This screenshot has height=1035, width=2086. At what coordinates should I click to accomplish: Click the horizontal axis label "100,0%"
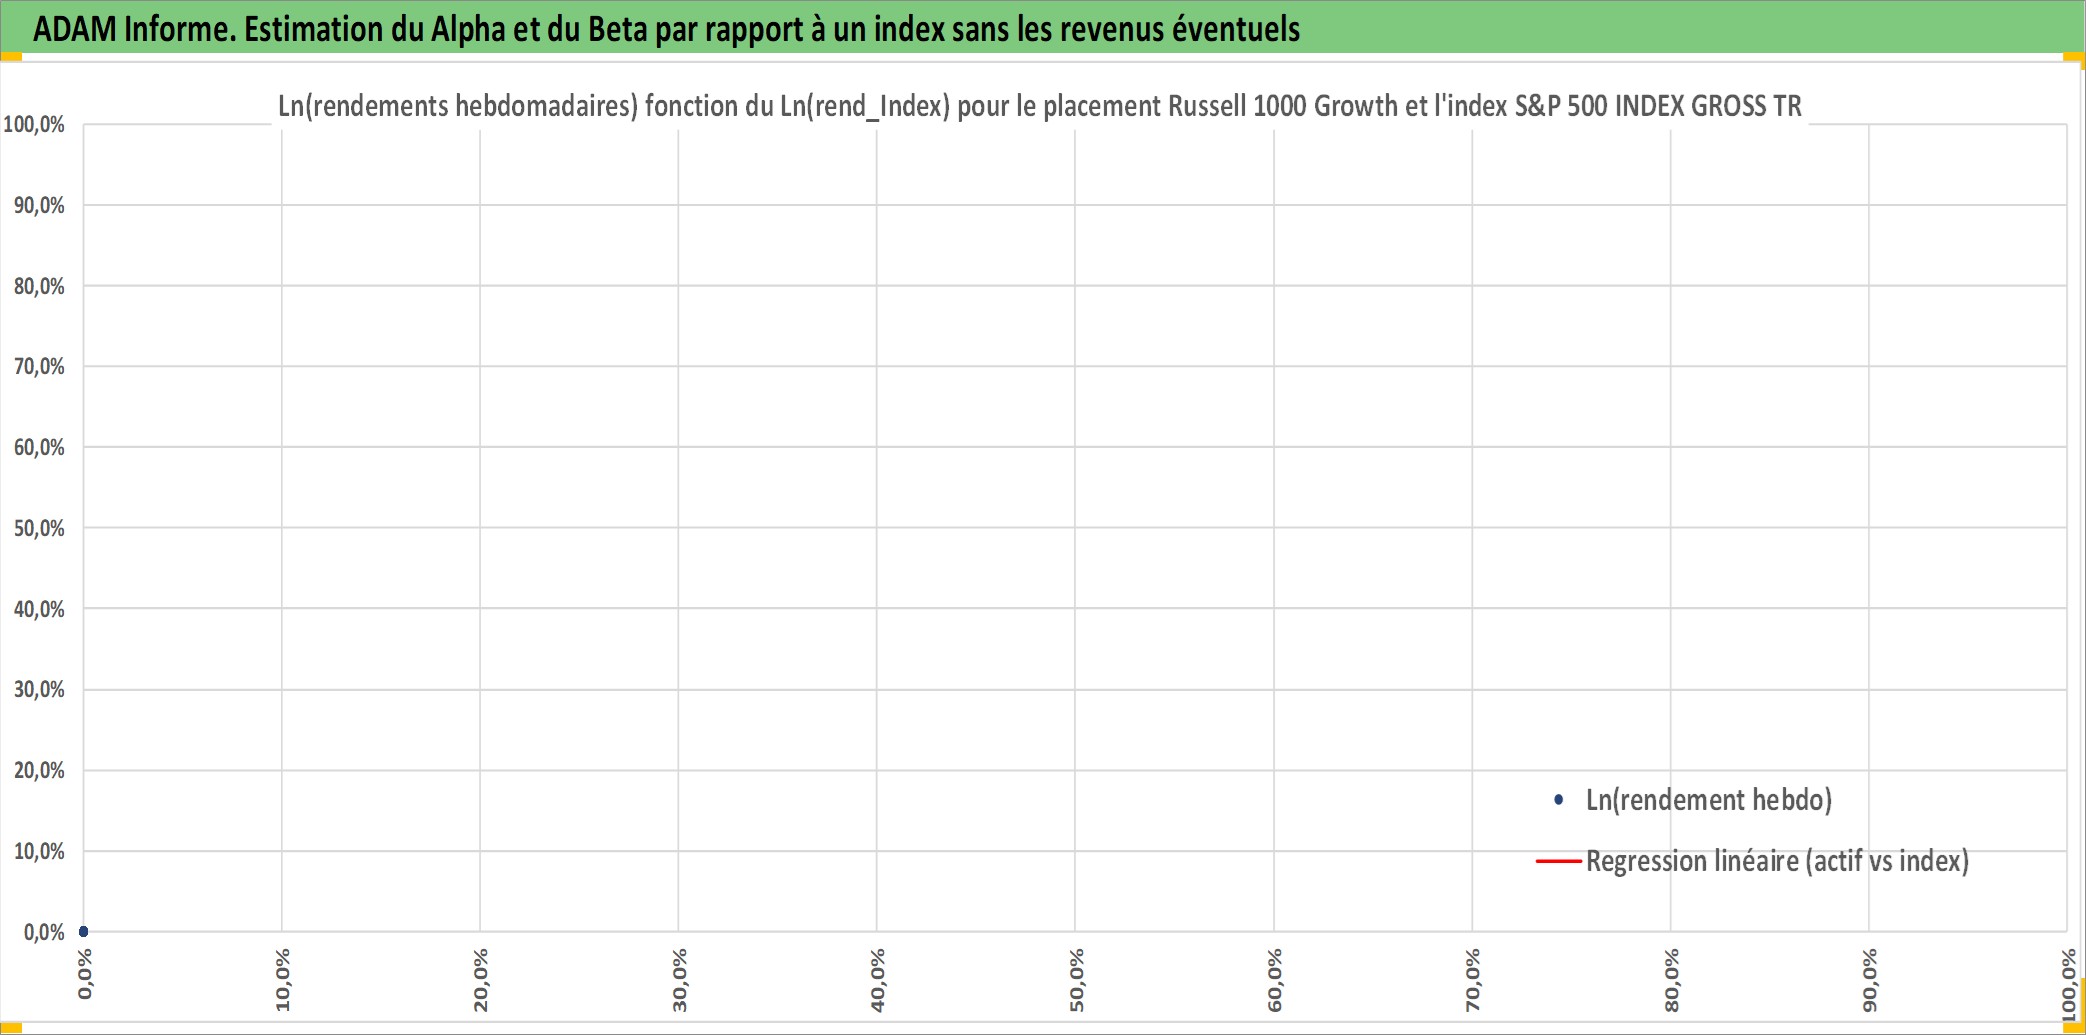(x=2069, y=986)
